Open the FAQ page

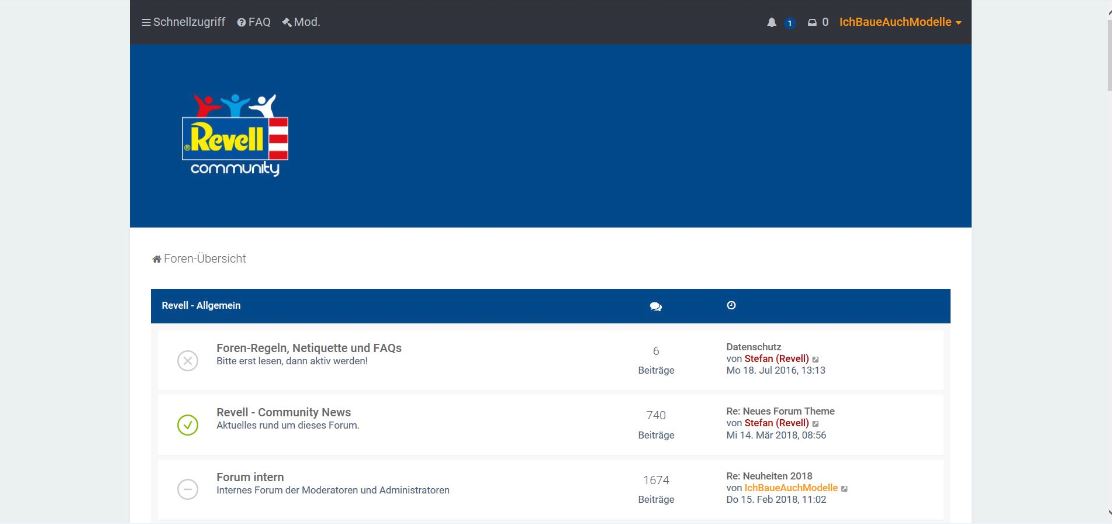254,22
